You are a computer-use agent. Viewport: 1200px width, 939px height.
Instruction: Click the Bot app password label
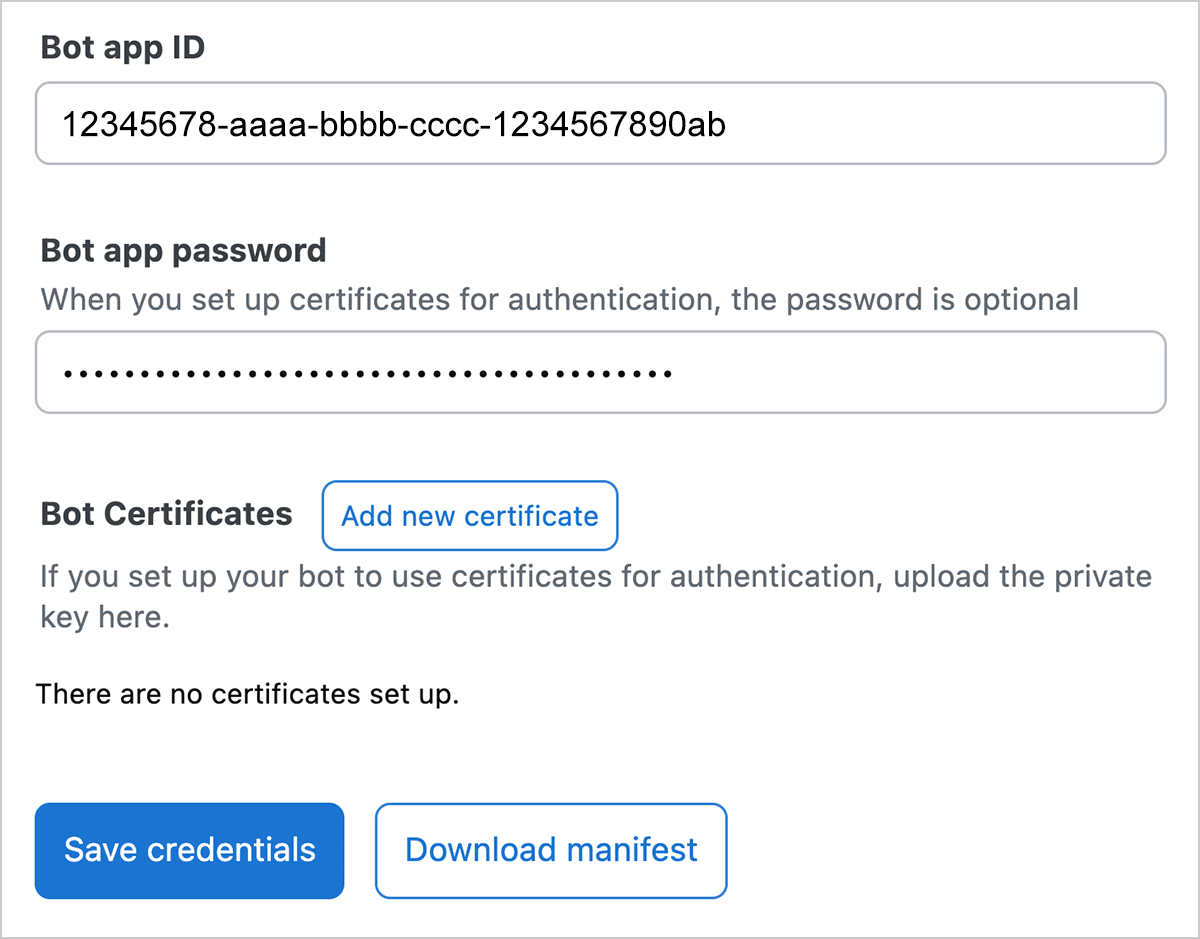tap(183, 250)
